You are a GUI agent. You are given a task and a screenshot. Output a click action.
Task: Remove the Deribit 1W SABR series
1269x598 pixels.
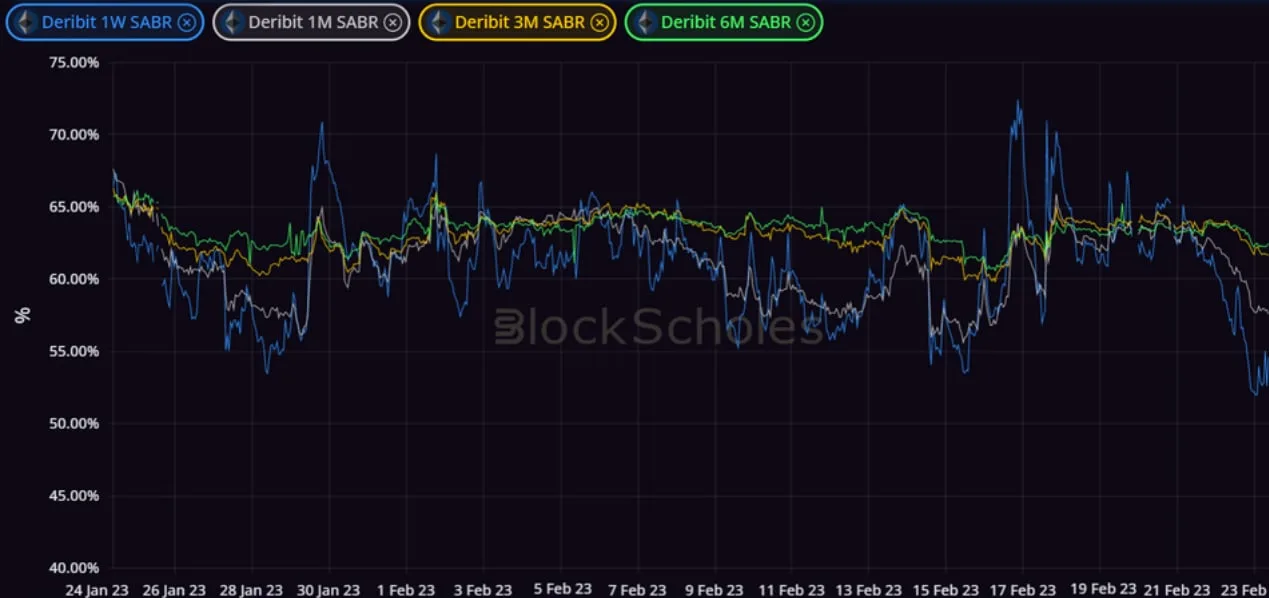coord(187,22)
